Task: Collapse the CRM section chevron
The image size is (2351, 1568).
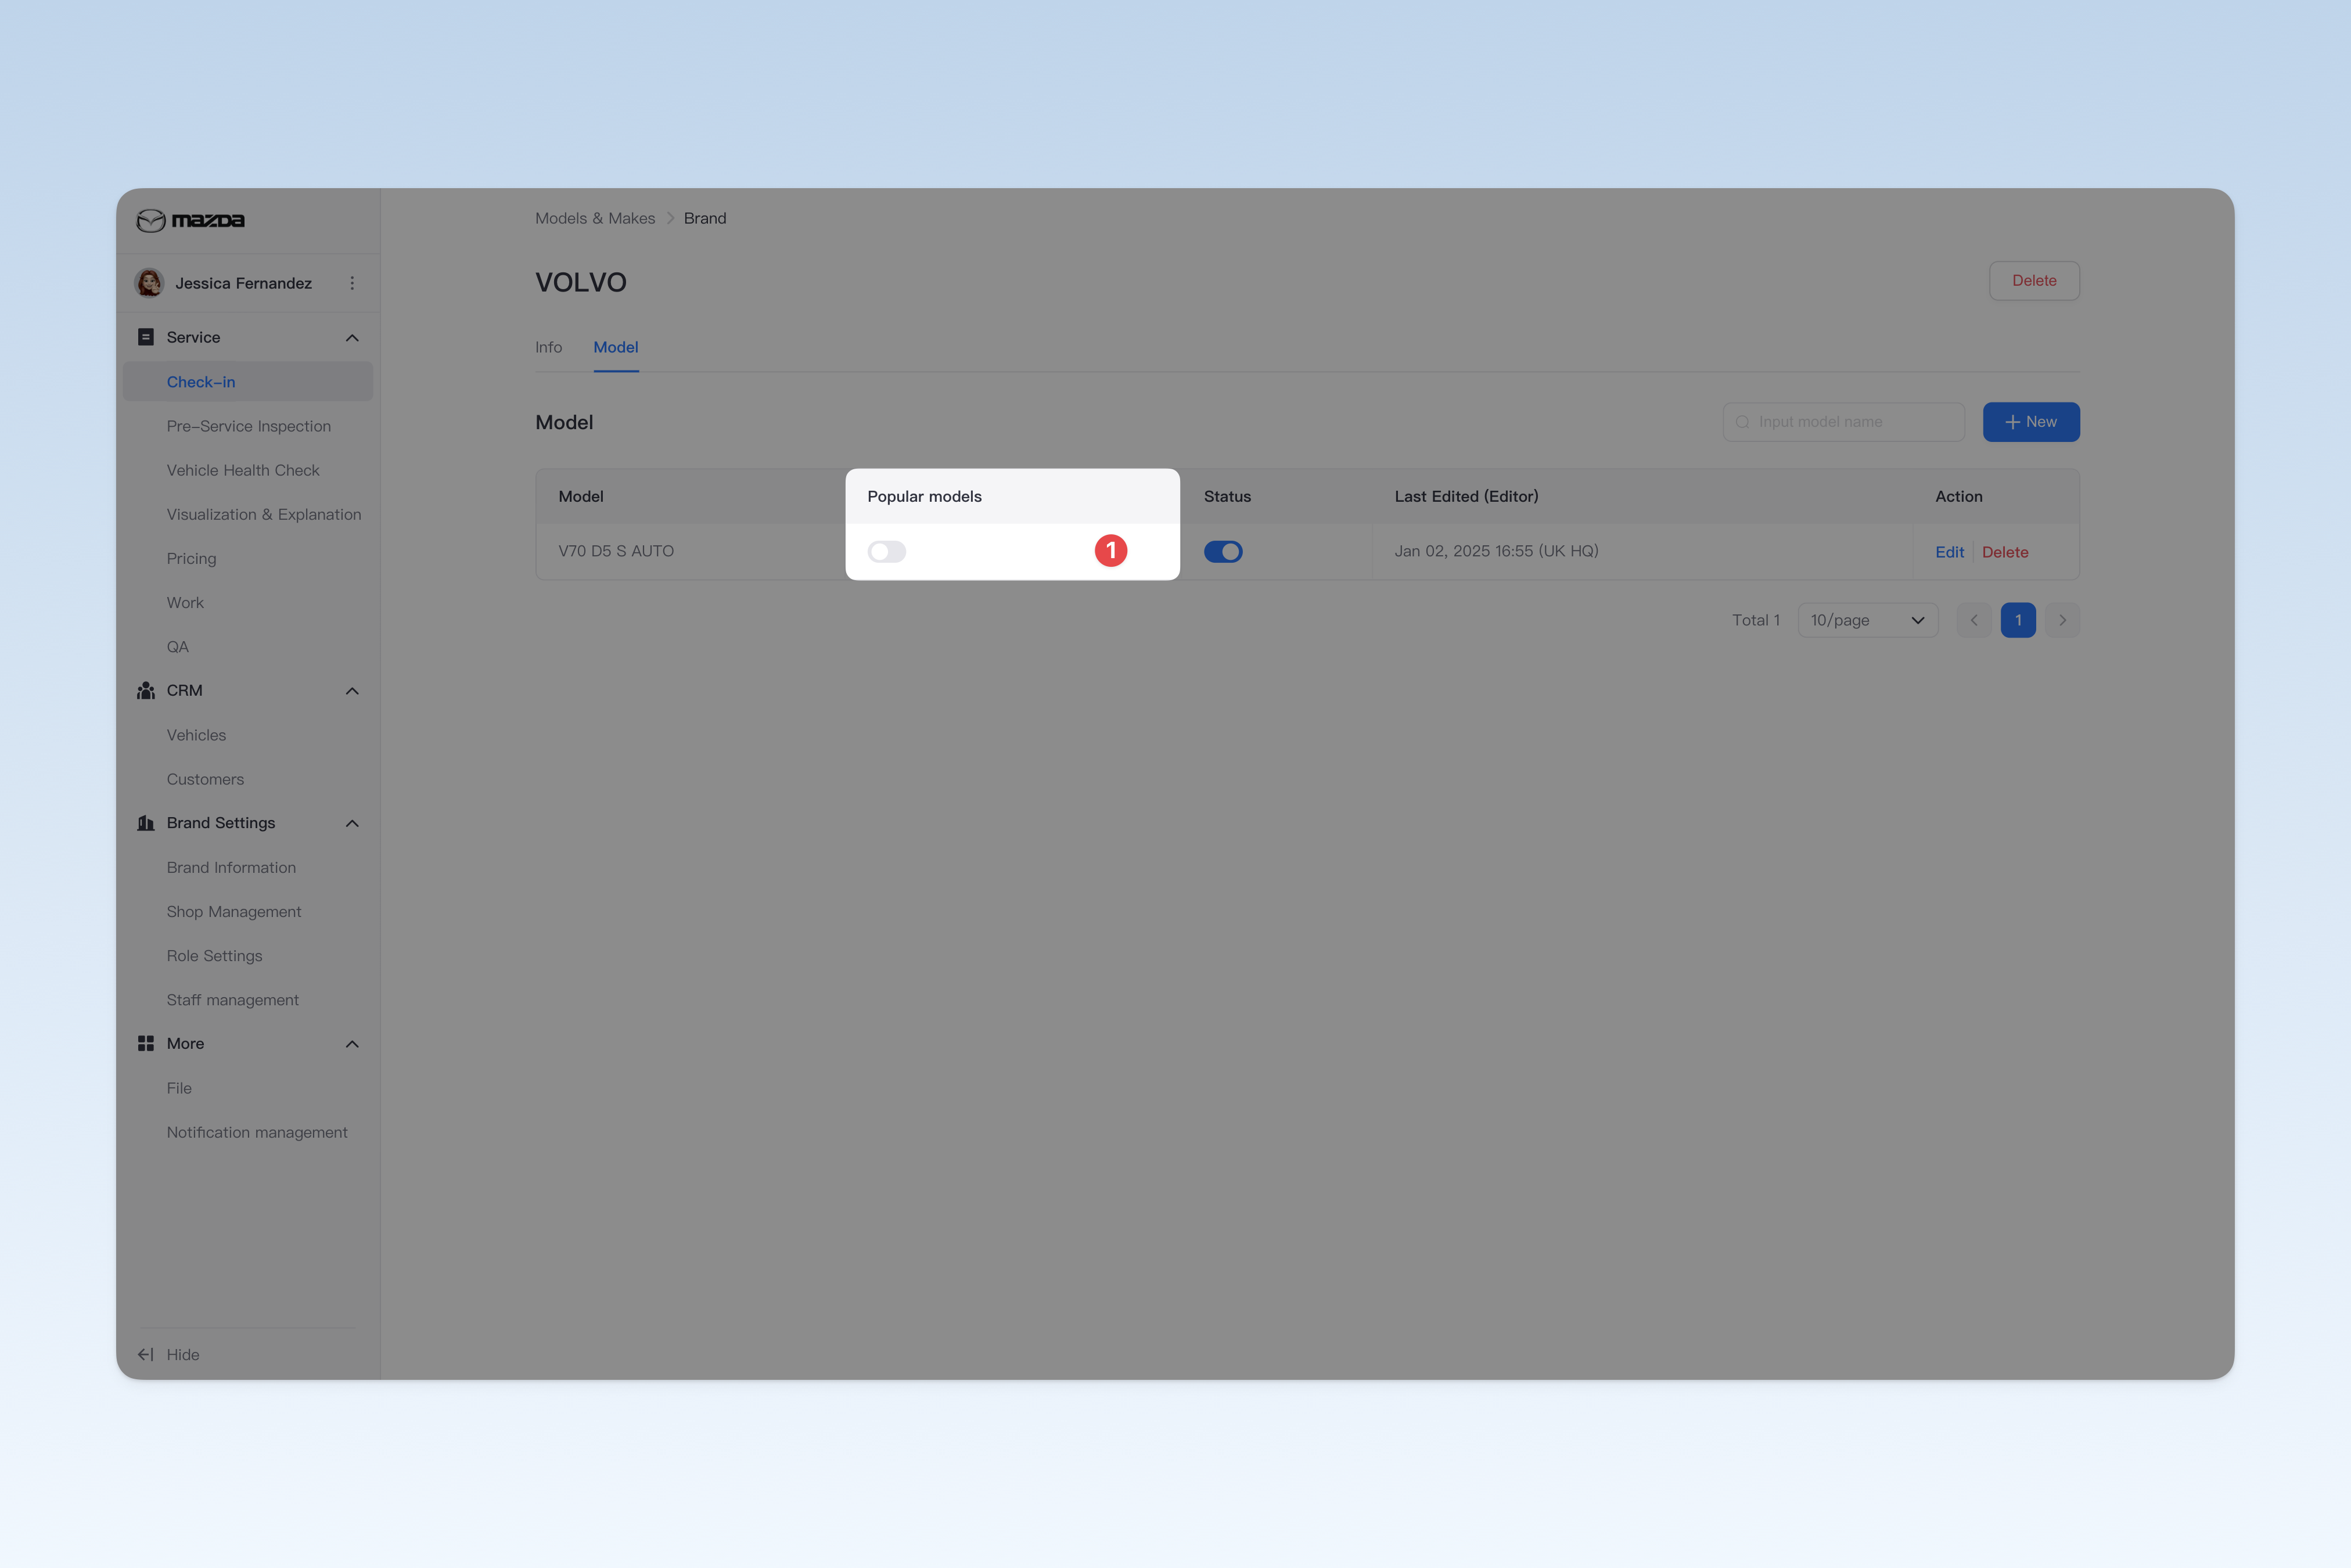Action: 352,691
